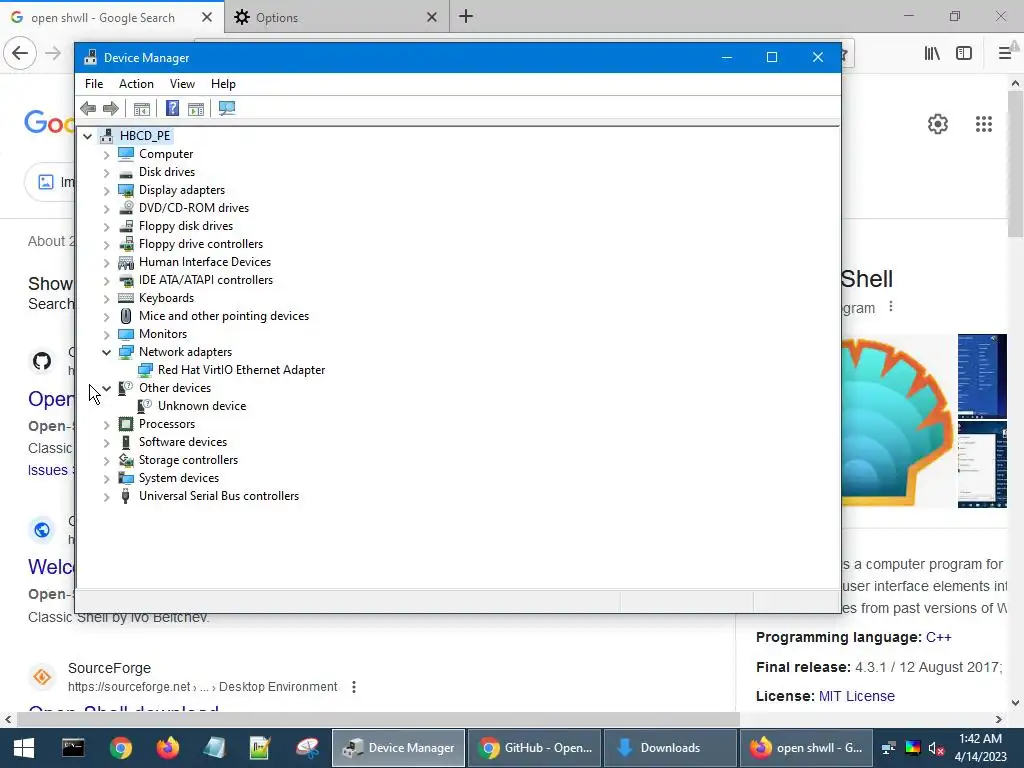Click the Forward arrow in Device Manager toolbar
Image resolution: width=1024 pixels, height=768 pixels.
[111, 108]
